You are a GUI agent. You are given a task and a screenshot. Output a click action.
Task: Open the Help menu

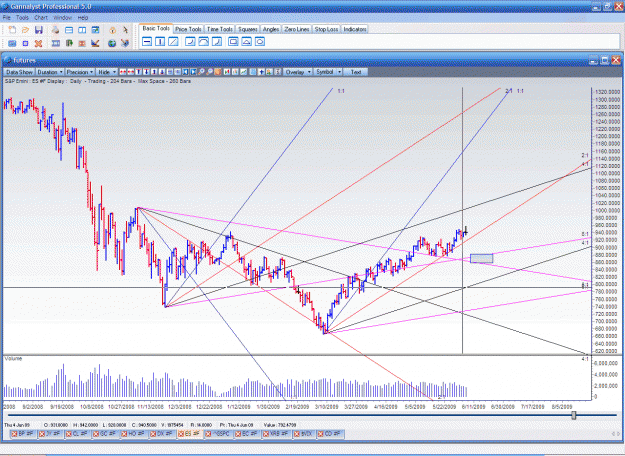(83, 18)
